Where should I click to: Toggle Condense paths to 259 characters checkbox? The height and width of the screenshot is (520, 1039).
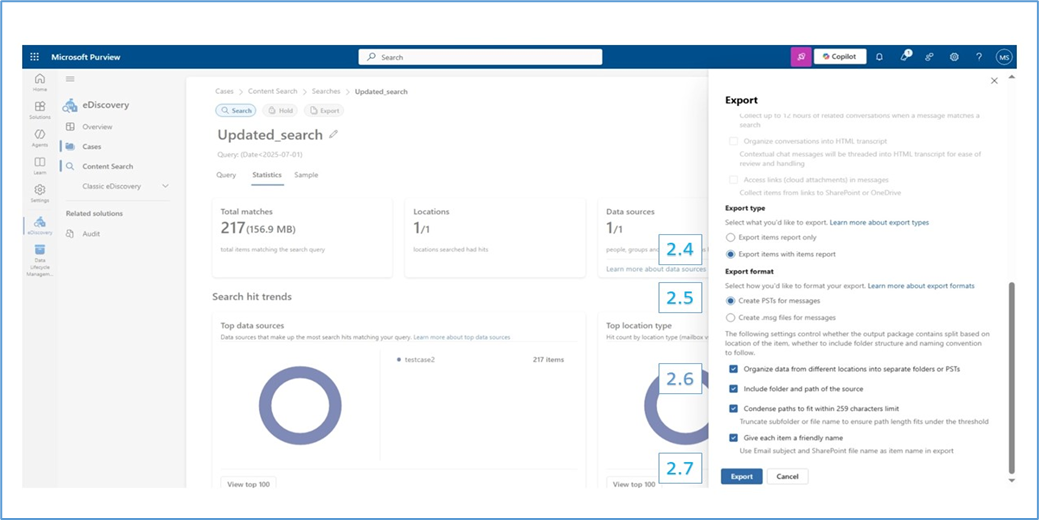pos(734,409)
